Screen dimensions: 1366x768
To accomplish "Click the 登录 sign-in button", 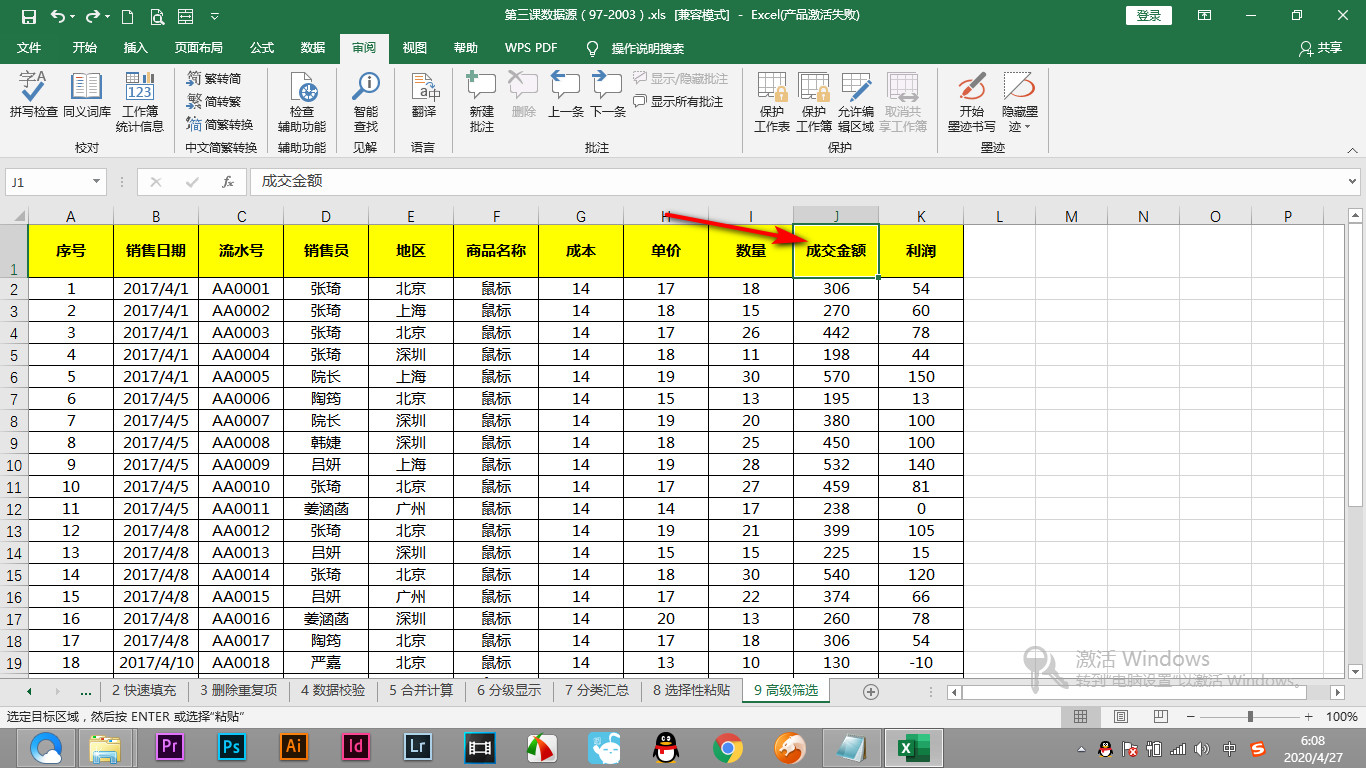I will [1147, 15].
